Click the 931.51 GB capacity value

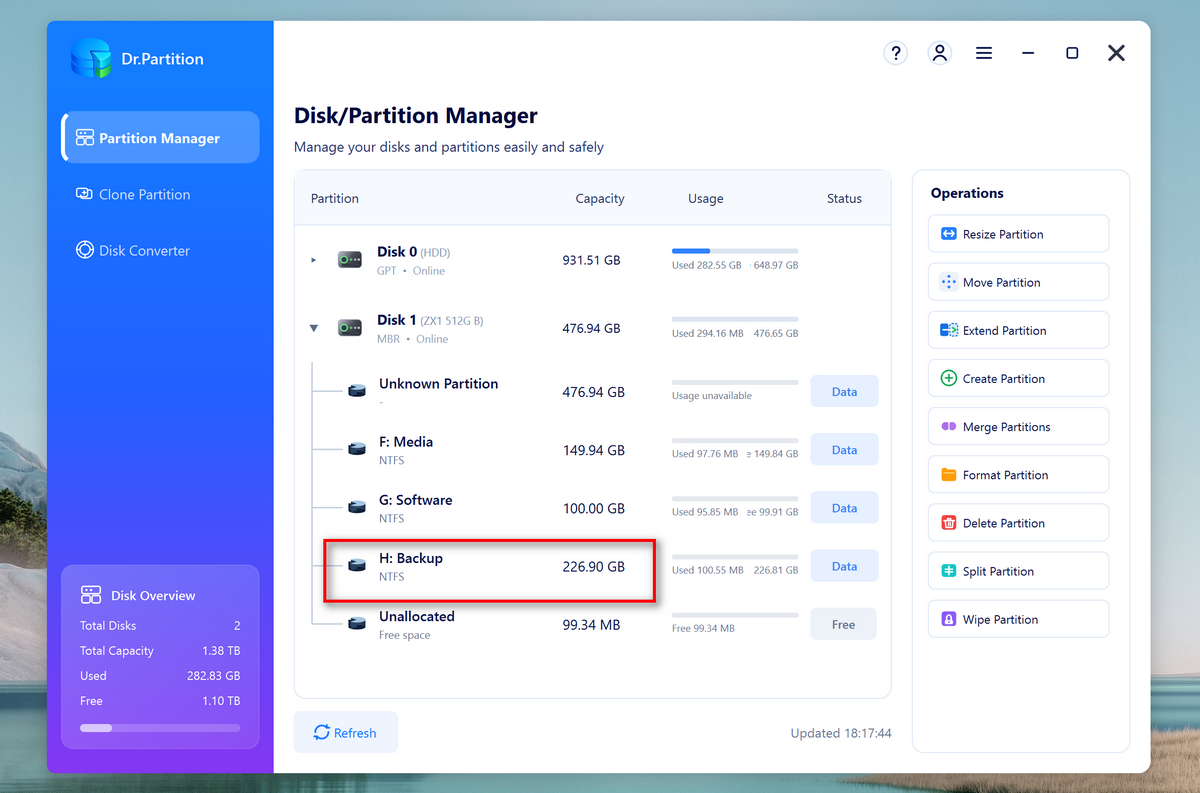pyautogui.click(x=591, y=260)
